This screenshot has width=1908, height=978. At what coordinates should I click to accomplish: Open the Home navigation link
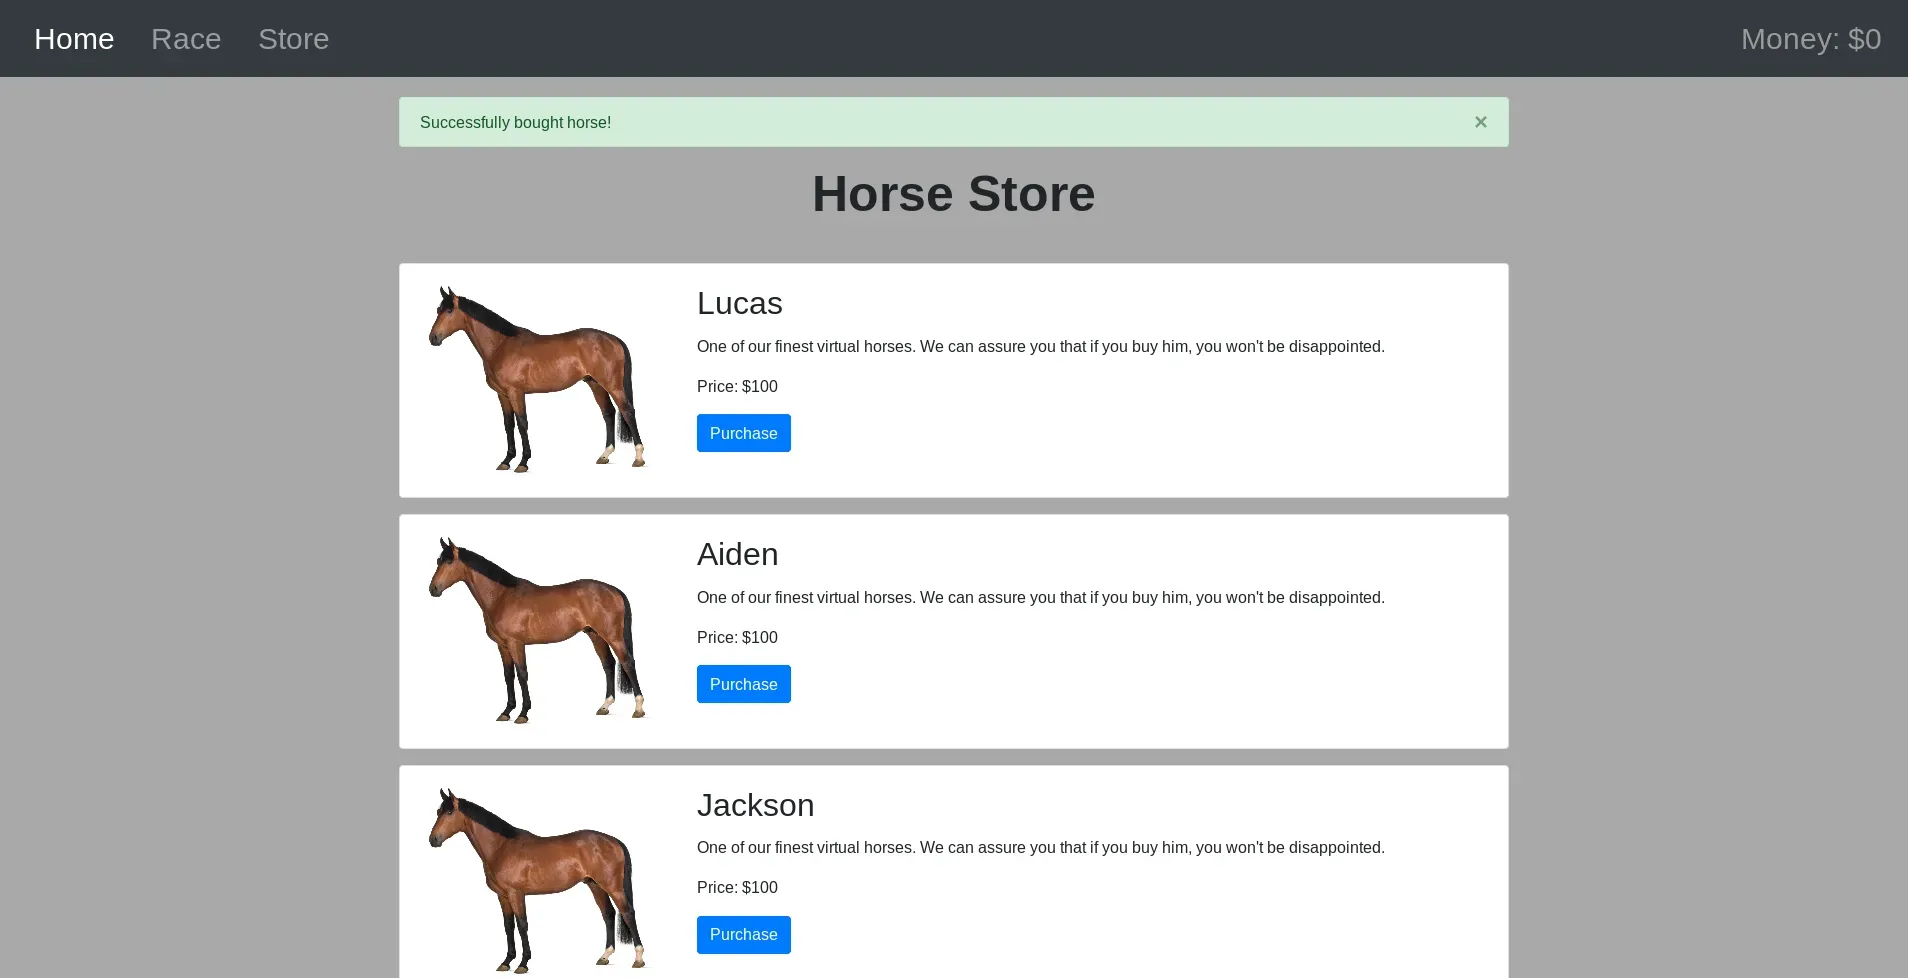pyautogui.click(x=74, y=39)
